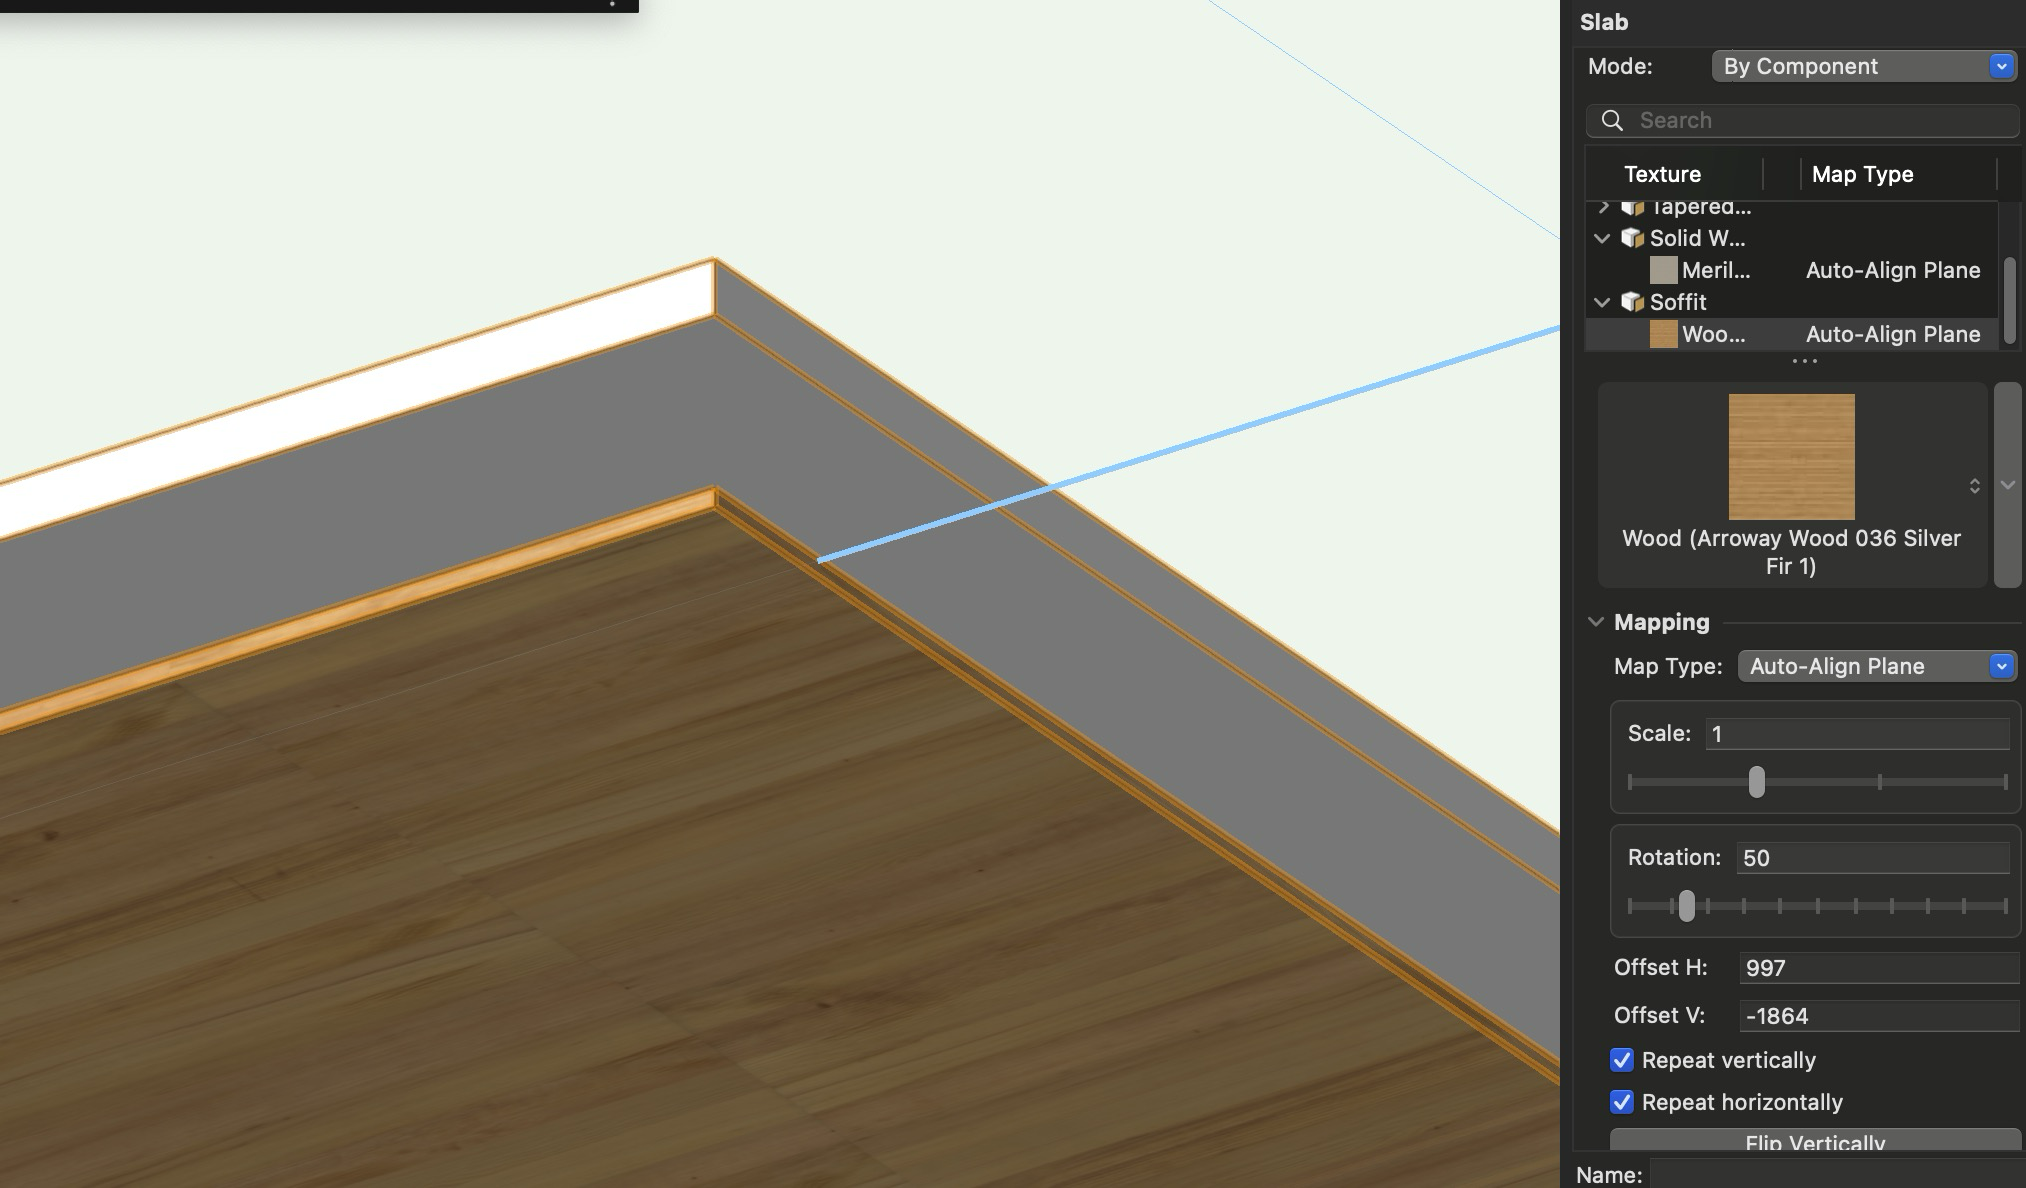
Task: Toggle the Repeat vertically checkbox
Action: 1622,1060
